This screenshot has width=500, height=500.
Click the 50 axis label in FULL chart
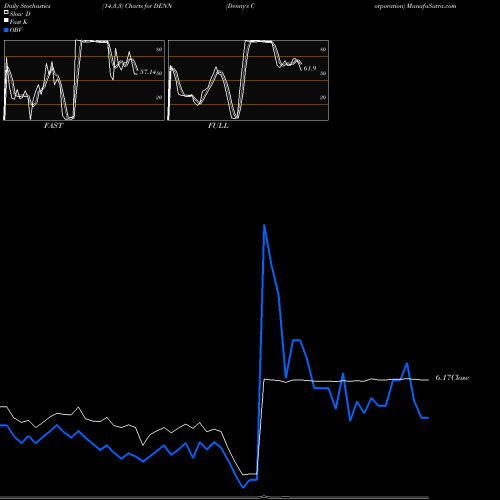click(x=323, y=73)
